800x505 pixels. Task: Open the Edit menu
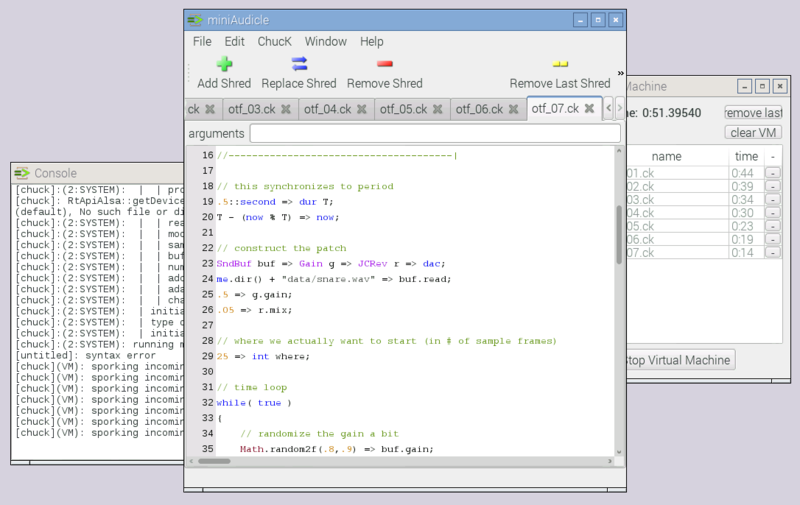pyautogui.click(x=235, y=42)
